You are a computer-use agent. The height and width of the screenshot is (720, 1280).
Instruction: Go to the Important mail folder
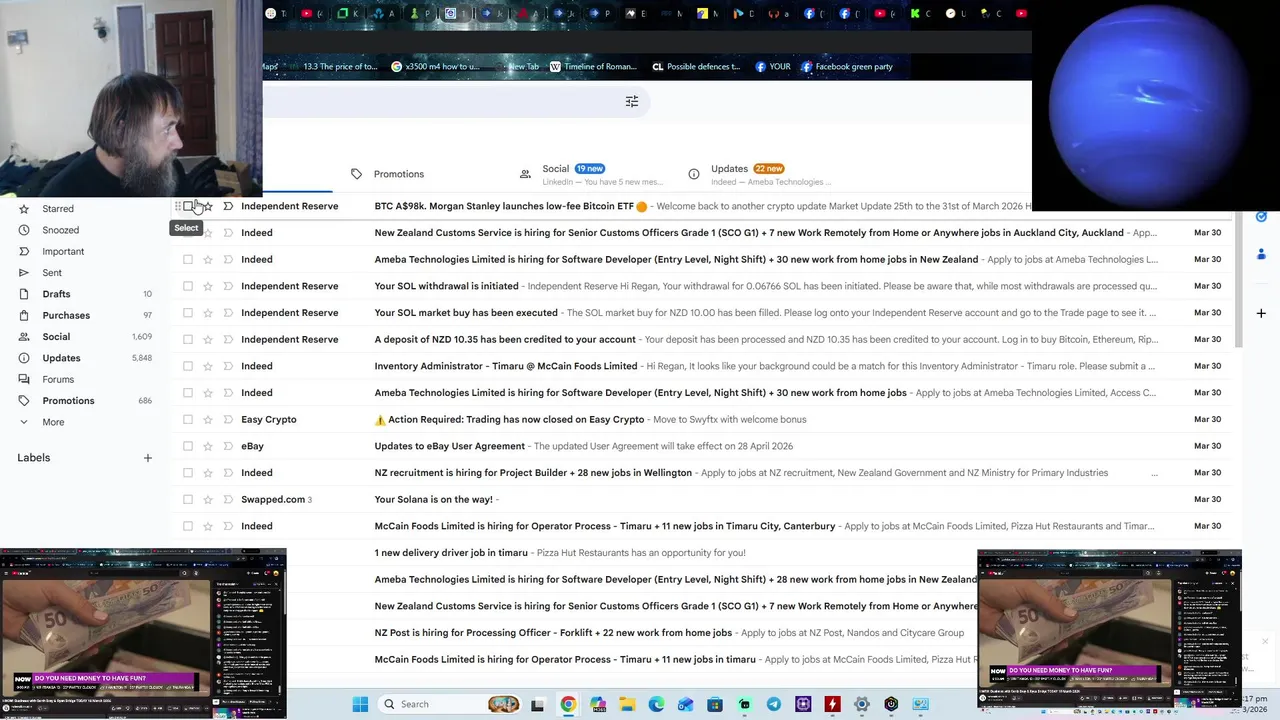(x=63, y=252)
